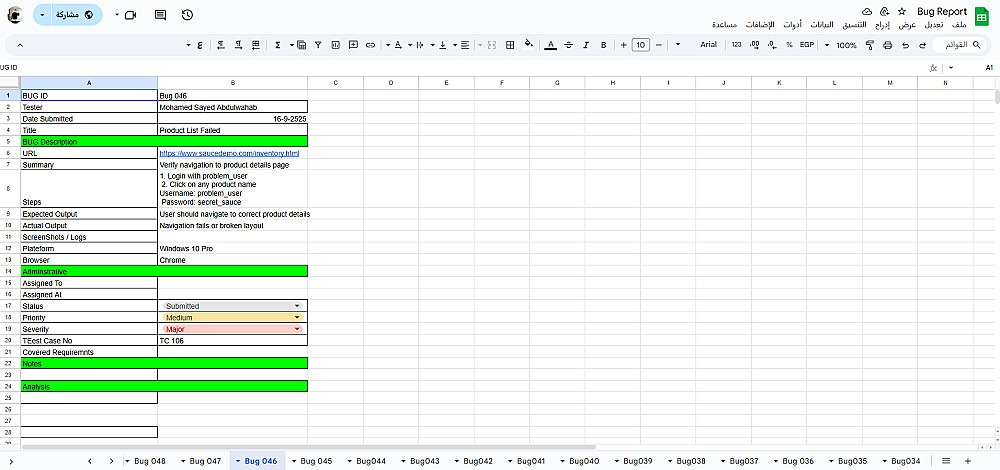Viewport: 1000px width, 470px height.
Task: Open version history clock icon
Action: 188,15
